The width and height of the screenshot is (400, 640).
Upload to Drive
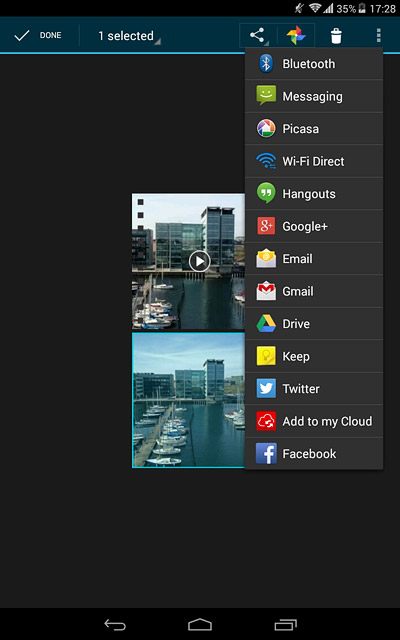pos(314,324)
